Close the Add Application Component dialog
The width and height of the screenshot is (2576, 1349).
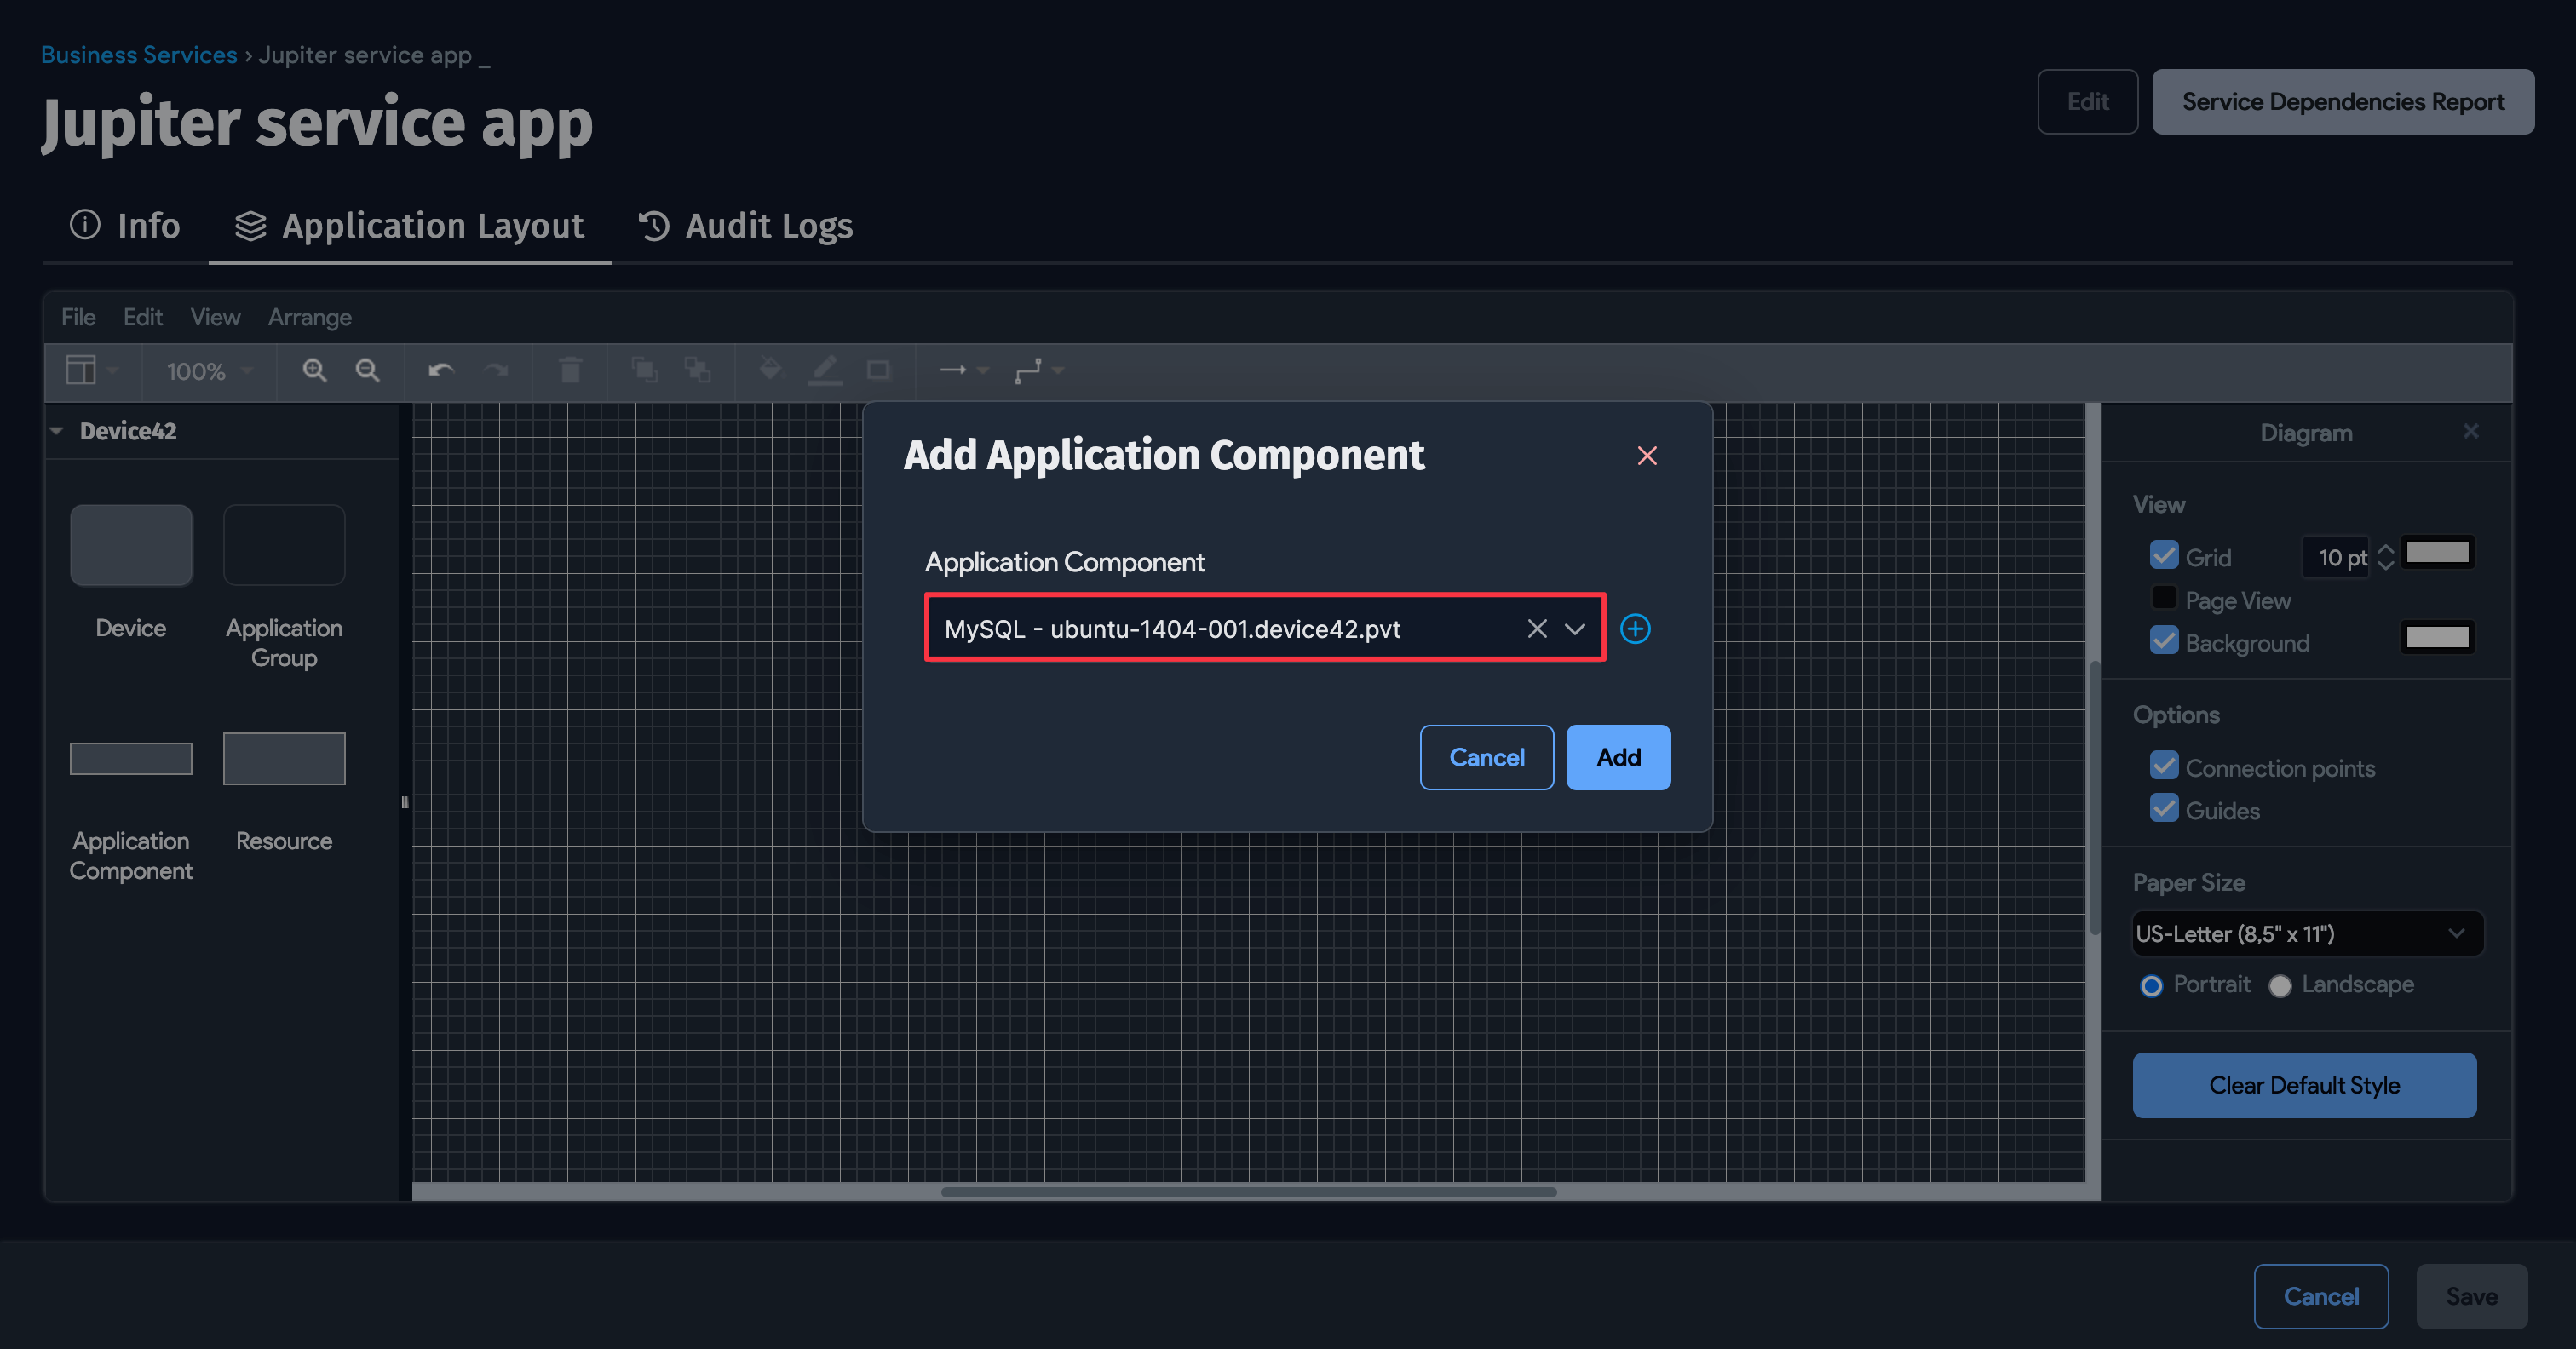click(x=1647, y=456)
